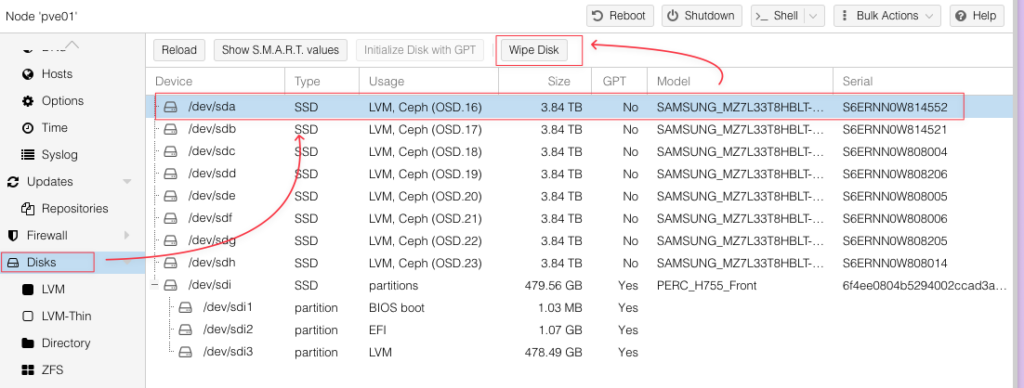This screenshot has width=1024, height=388.
Task: Click the Reboot button
Action: pos(620,16)
